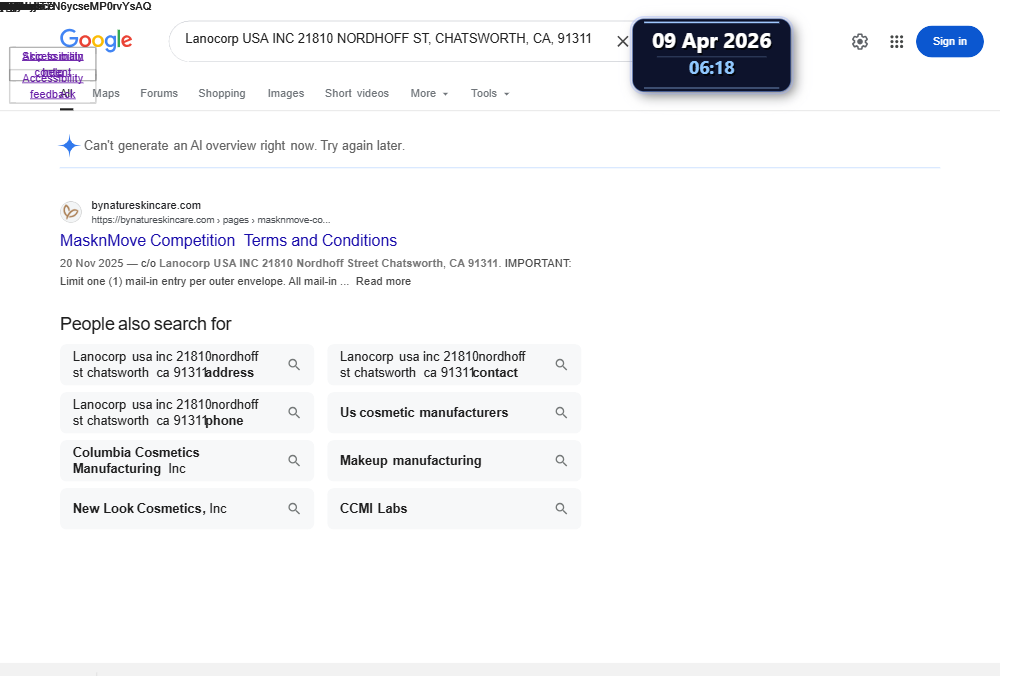Expand the More dropdown
This screenshot has height=676, width=1012.
tap(429, 94)
